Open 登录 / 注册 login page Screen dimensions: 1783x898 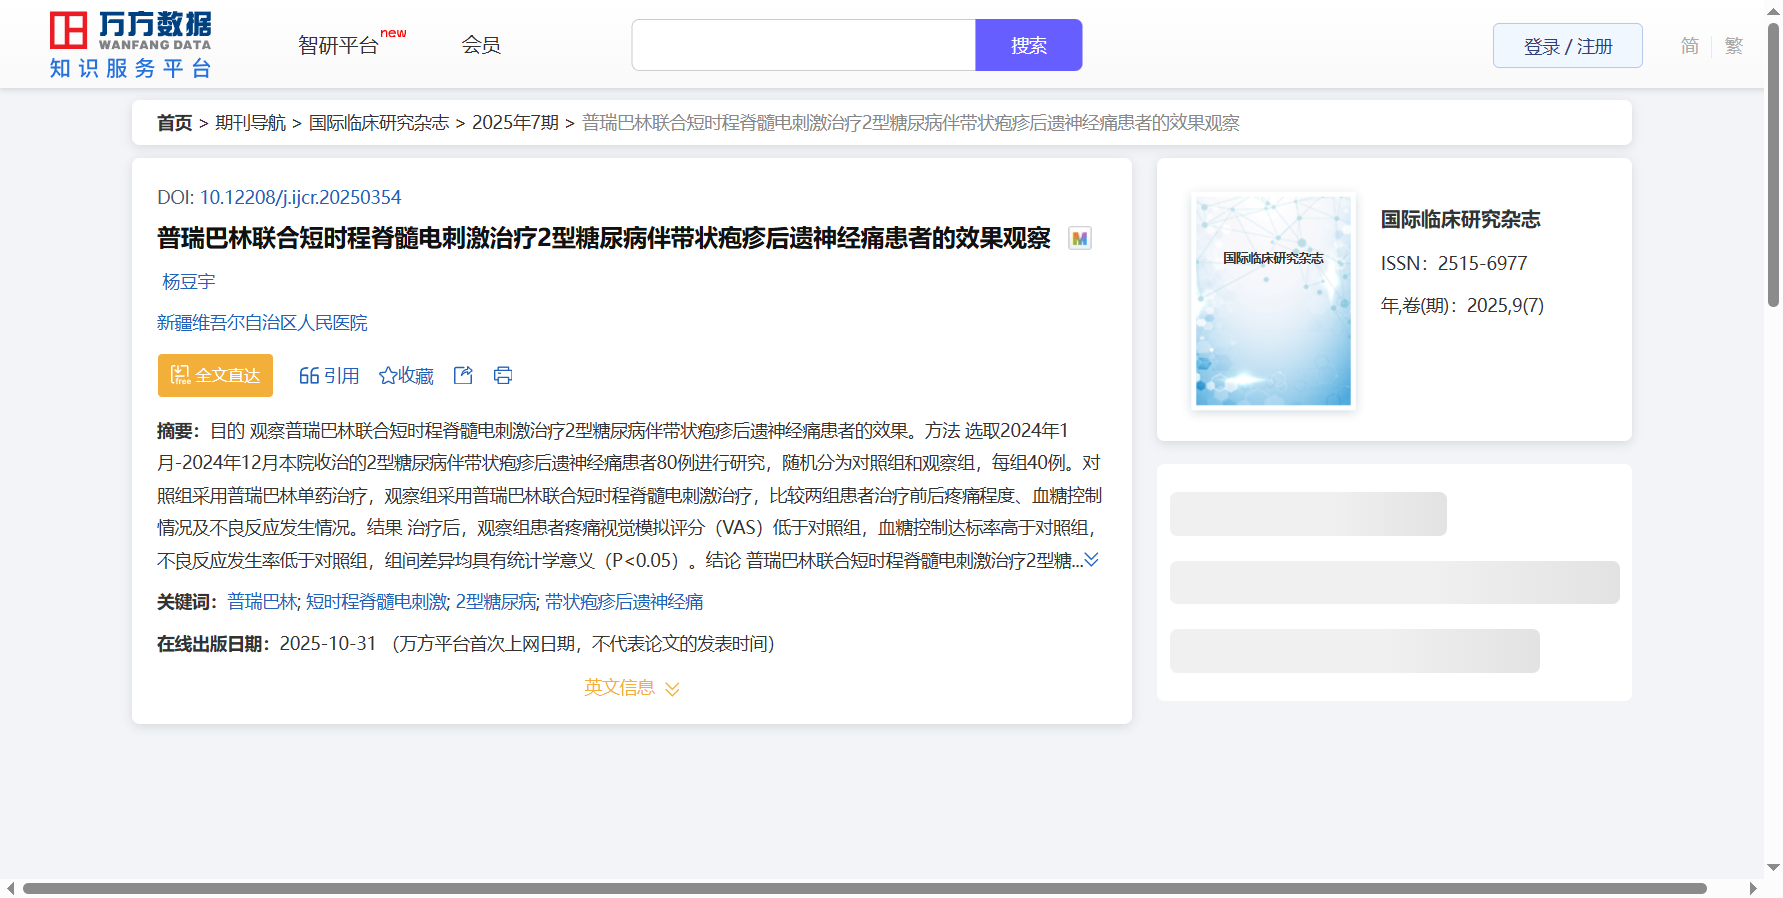click(x=1567, y=46)
